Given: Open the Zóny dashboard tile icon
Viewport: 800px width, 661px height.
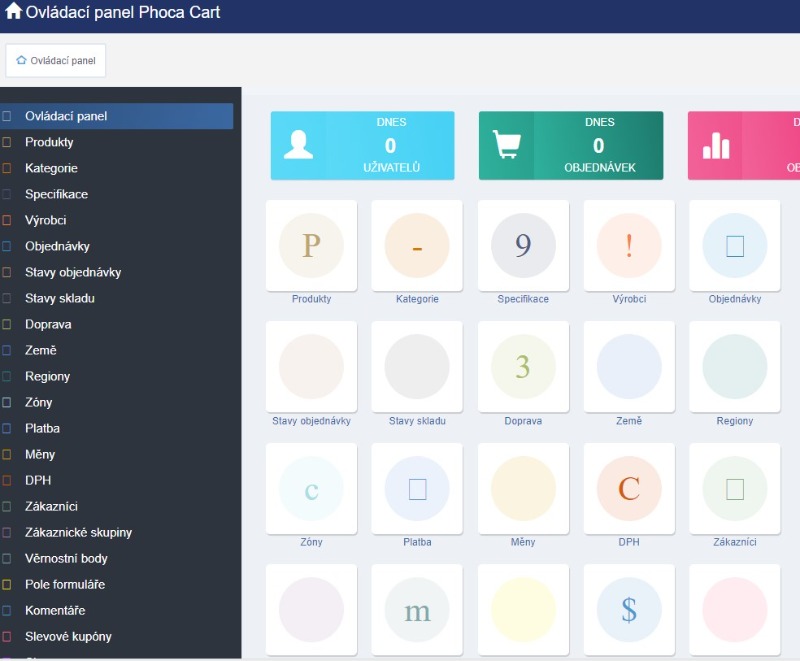Looking at the screenshot, I should tap(311, 489).
